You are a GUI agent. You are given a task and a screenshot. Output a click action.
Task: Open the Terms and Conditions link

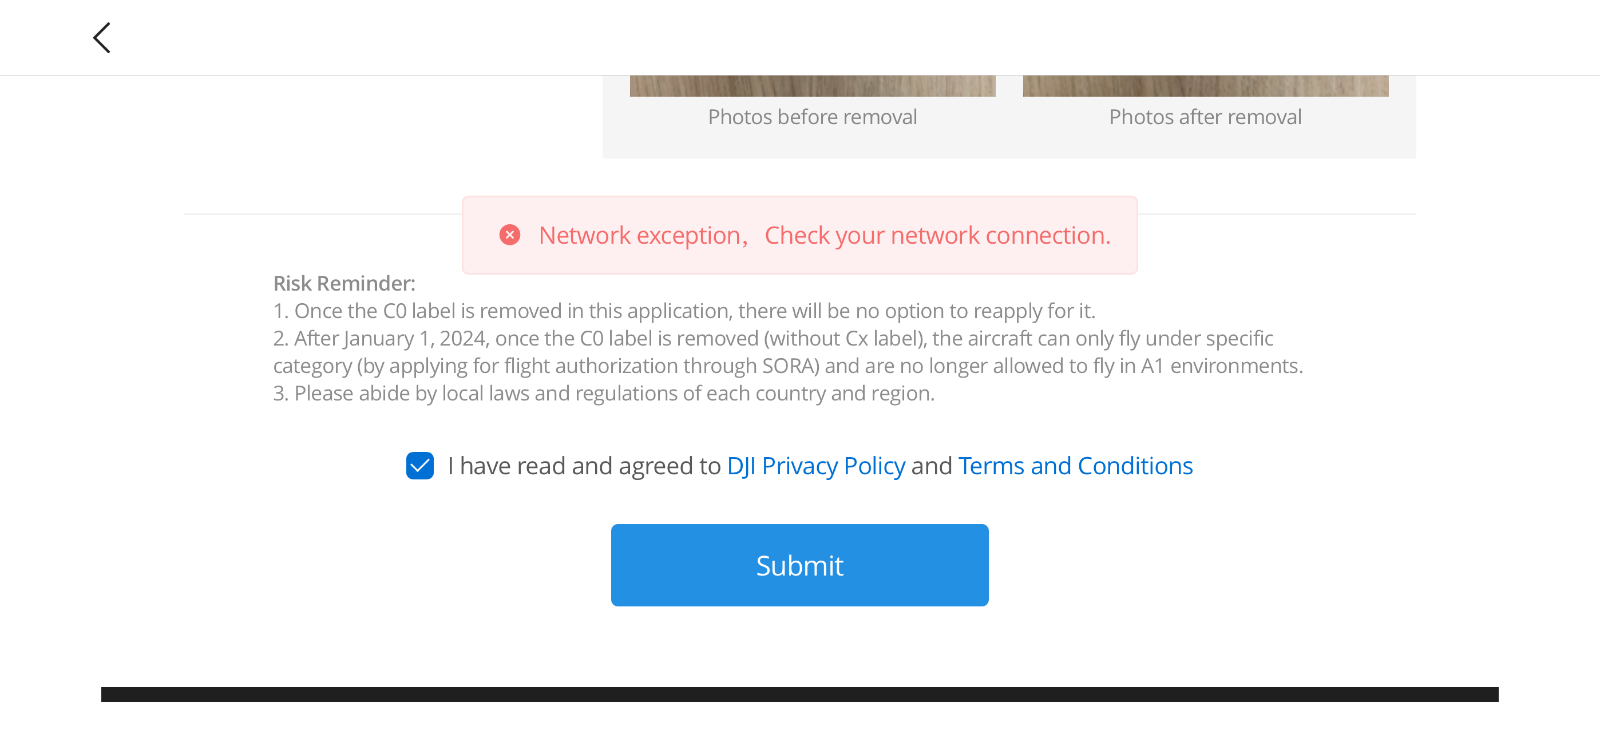(x=1076, y=466)
